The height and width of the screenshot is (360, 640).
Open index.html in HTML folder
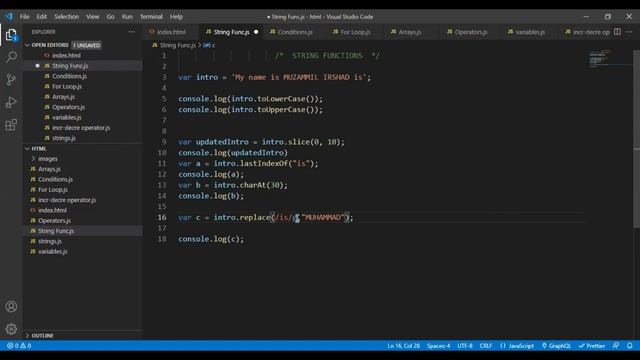click(52, 210)
